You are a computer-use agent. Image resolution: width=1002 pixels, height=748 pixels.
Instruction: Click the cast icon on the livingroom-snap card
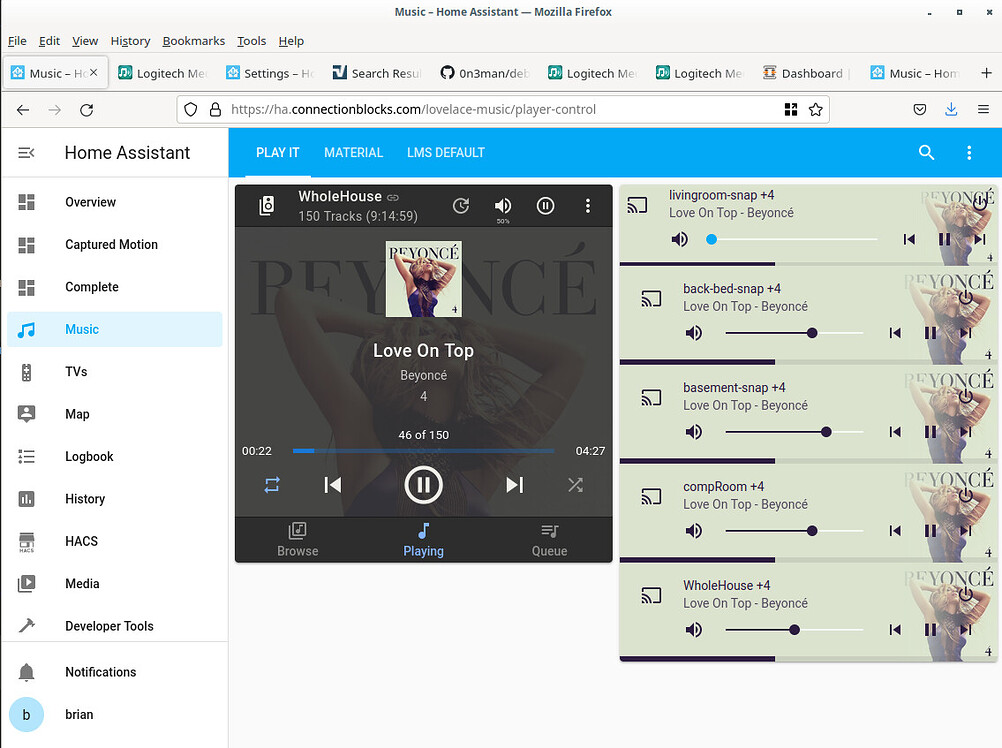(x=651, y=204)
